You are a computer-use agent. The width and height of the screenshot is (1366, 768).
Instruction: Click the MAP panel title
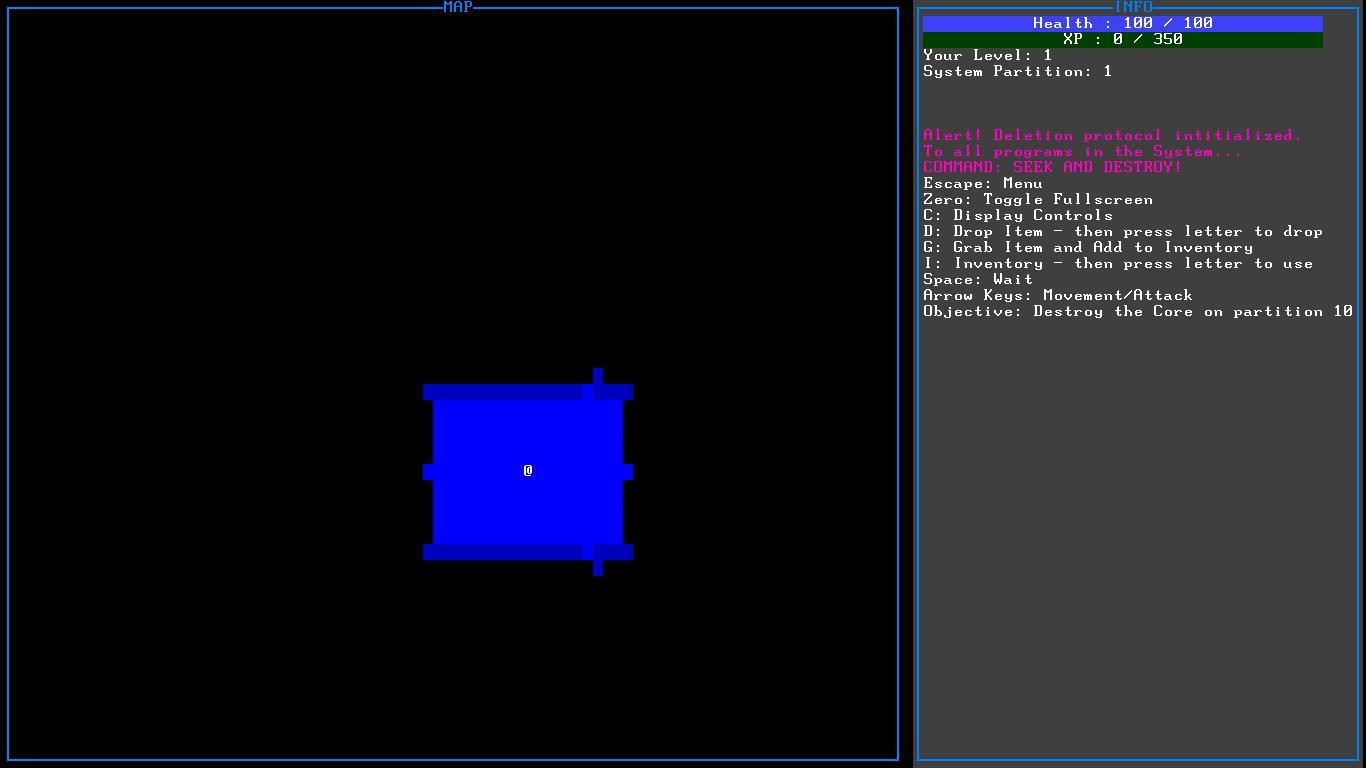pyautogui.click(x=458, y=7)
